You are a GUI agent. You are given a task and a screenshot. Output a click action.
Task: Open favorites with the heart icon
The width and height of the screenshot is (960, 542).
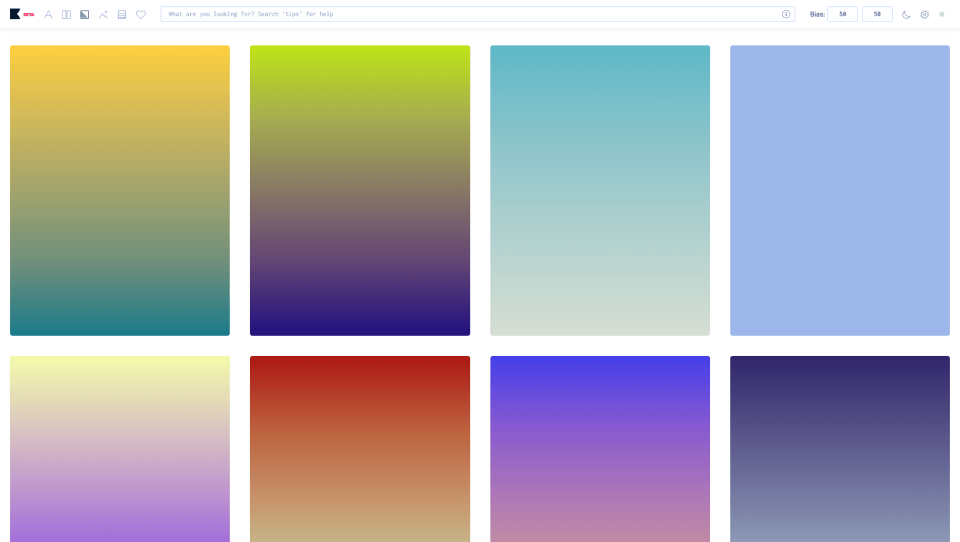click(141, 14)
